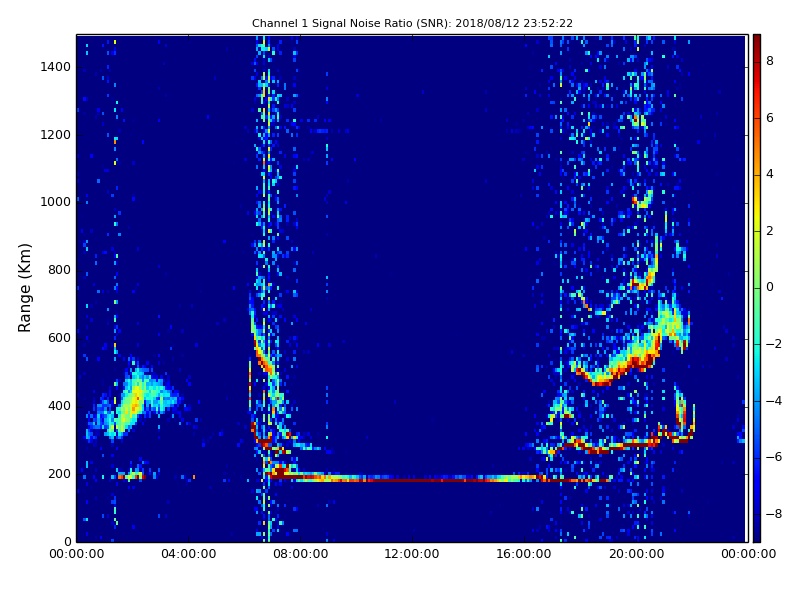The height and width of the screenshot is (600, 800).
Task: Click the 400 range tick label
Action: 59,406
